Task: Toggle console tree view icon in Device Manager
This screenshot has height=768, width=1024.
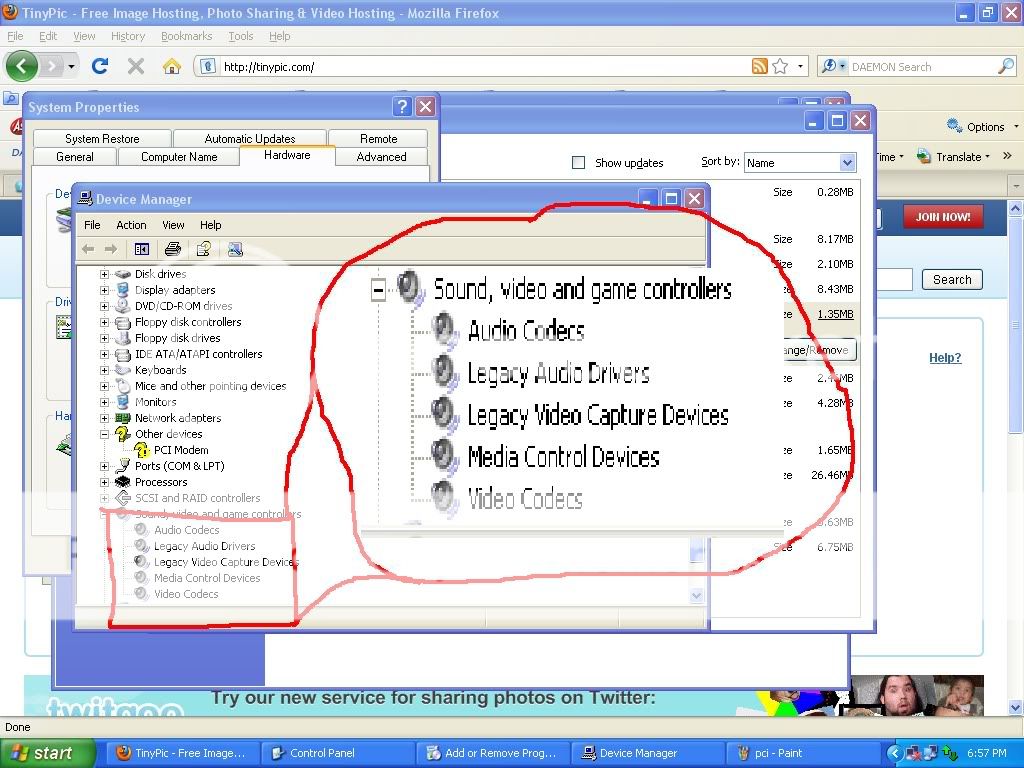Action: 142,249
